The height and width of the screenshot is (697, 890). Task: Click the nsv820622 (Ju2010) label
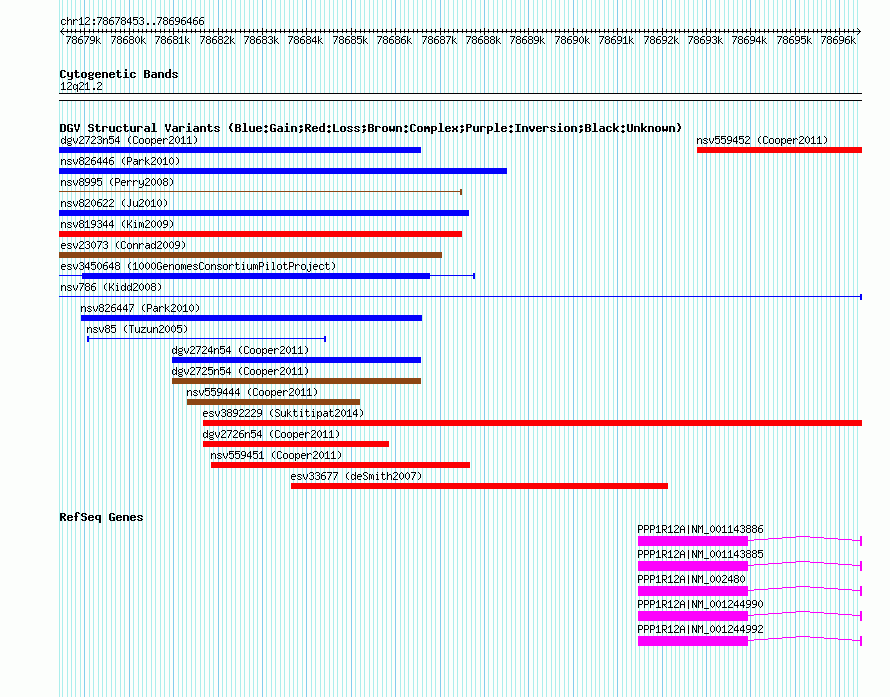point(114,203)
